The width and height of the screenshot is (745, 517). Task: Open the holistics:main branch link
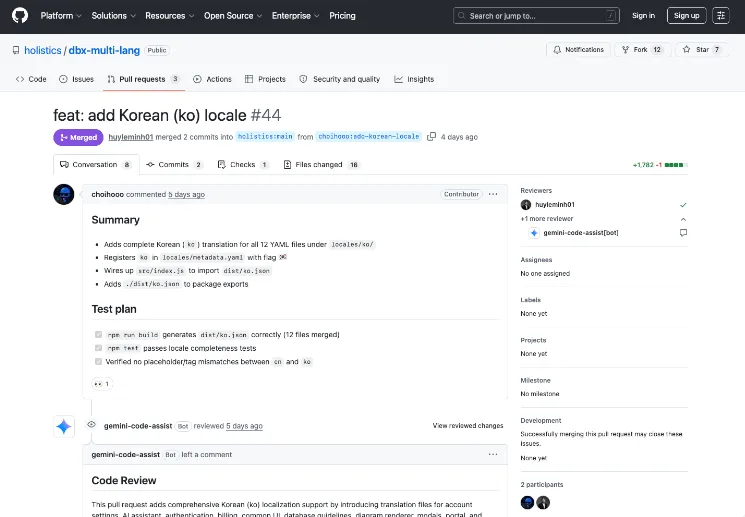[x=265, y=137]
